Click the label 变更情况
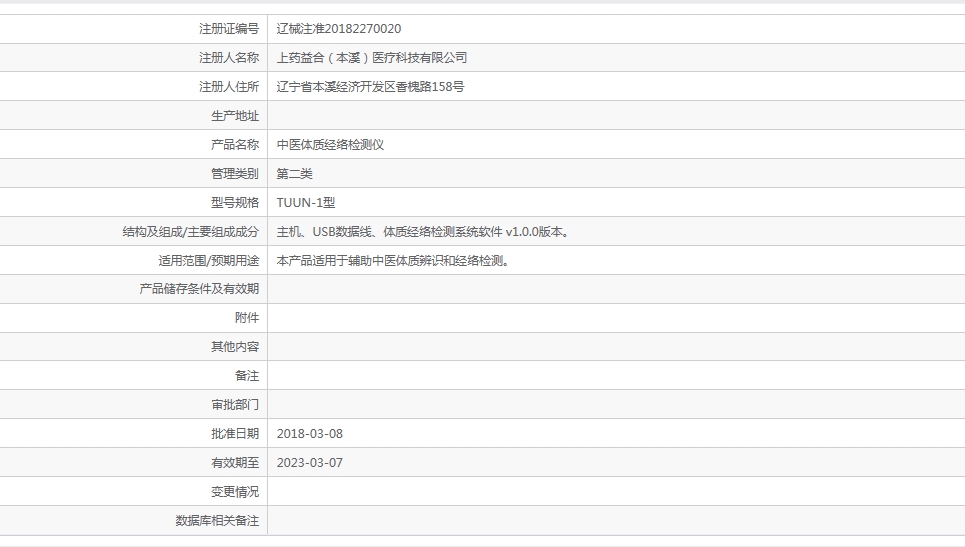Image resolution: width=965 pixels, height=547 pixels. [x=235, y=492]
